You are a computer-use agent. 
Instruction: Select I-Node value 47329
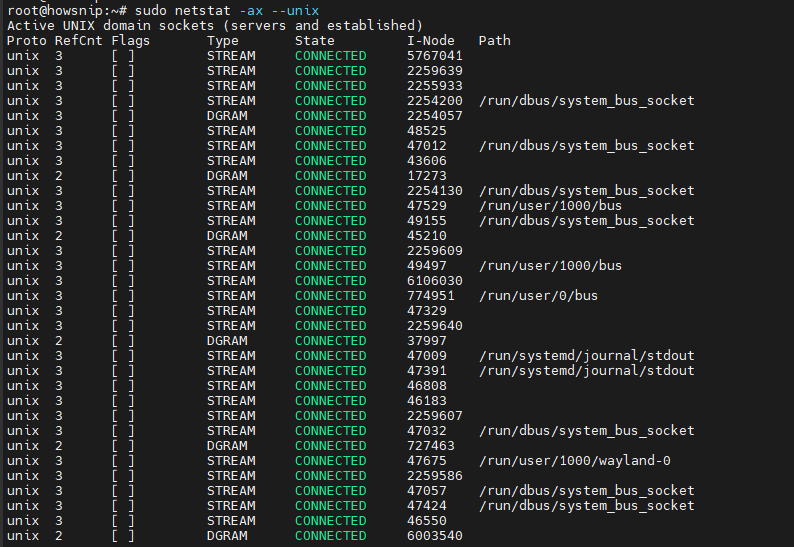pyautogui.click(x=426, y=311)
